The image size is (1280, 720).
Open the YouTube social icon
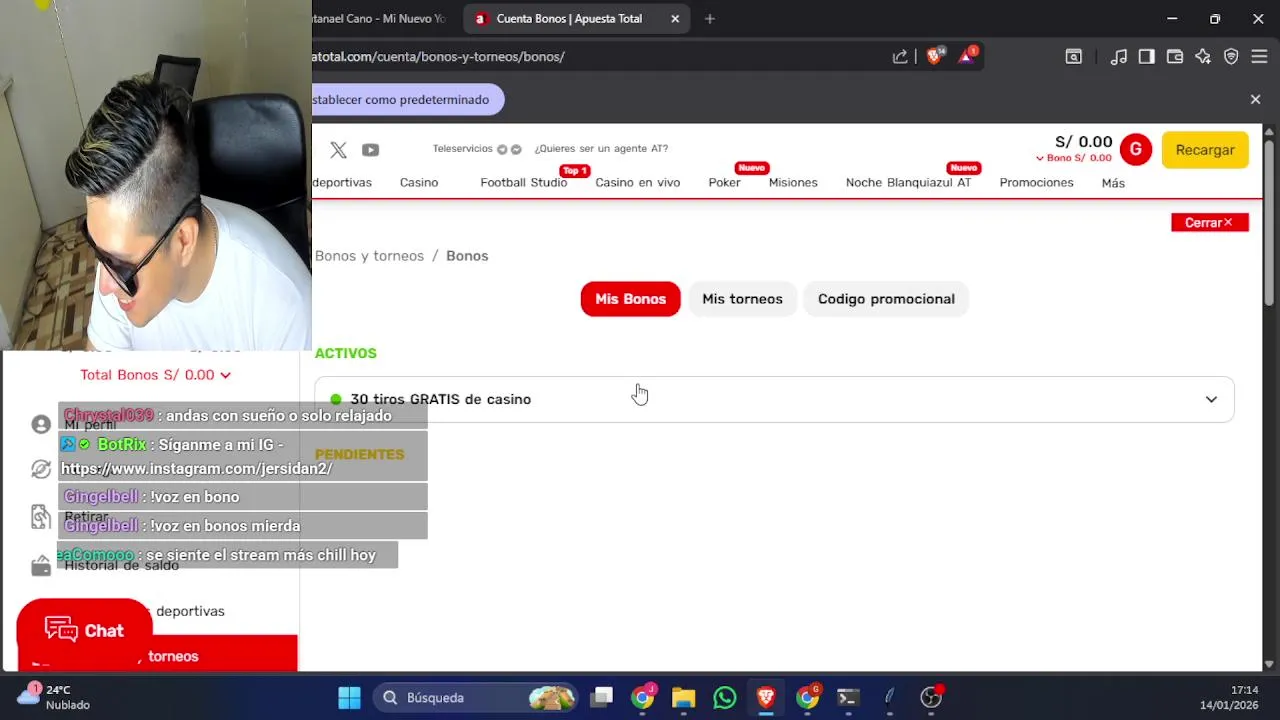coord(370,150)
